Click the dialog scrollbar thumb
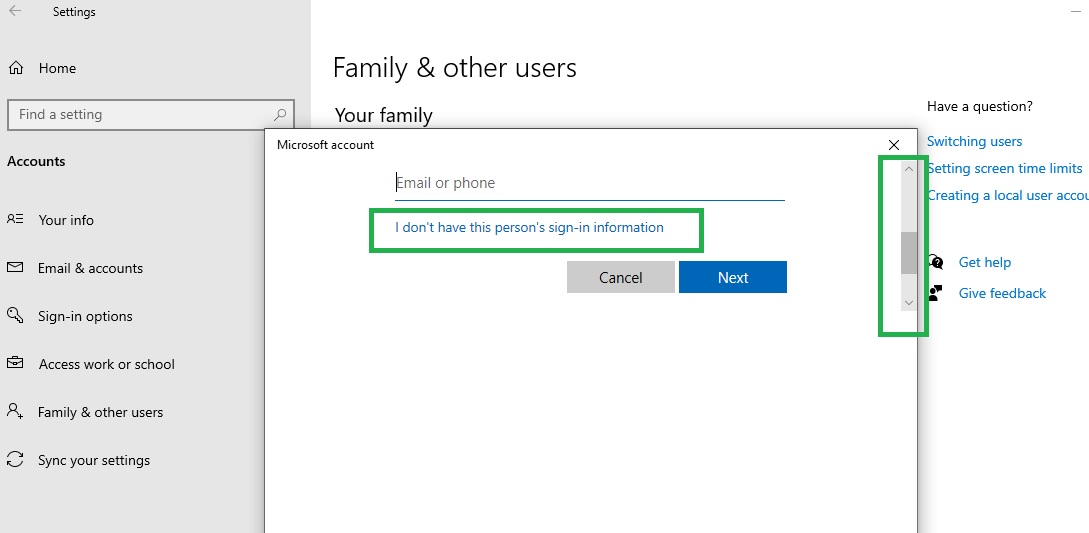This screenshot has height=533, width=1089. (x=908, y=253)
